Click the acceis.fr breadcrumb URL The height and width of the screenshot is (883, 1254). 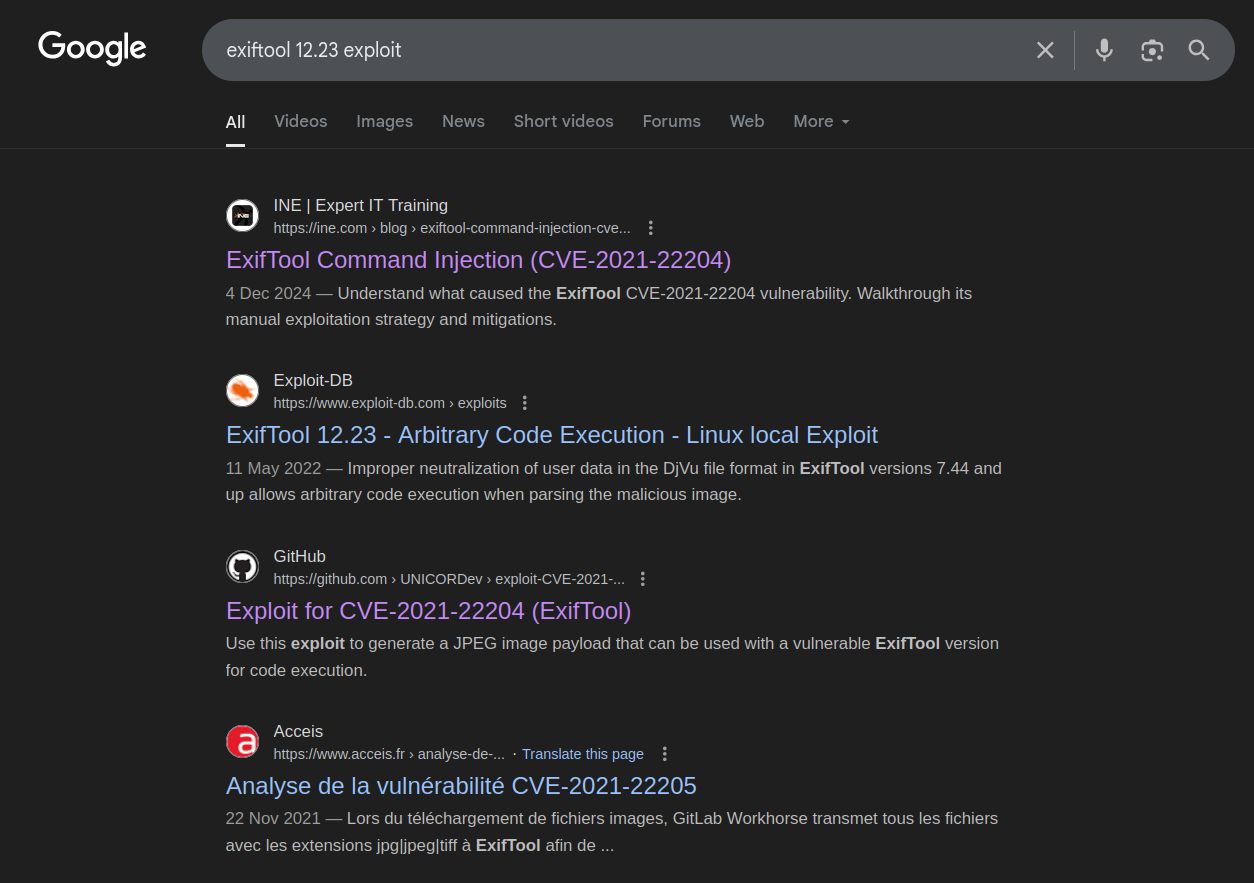pyautogui.click(x=389, y=754)
